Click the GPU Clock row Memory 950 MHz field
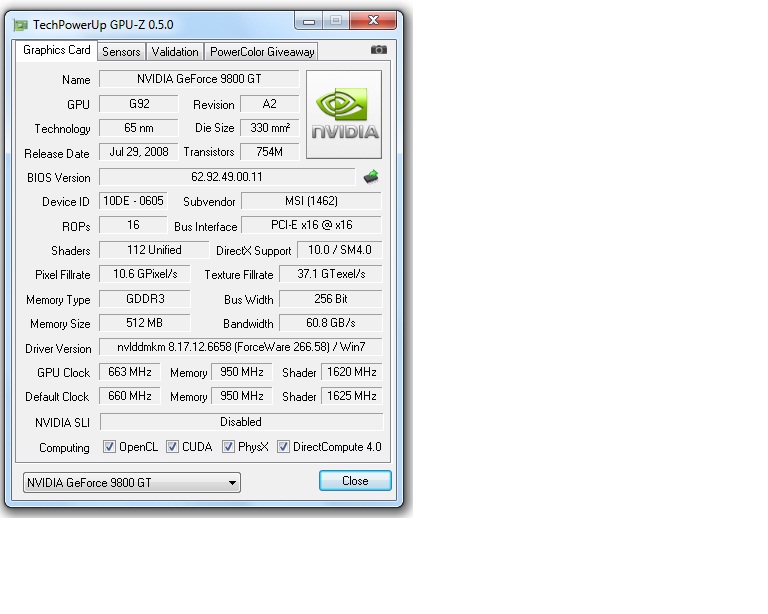The height and width of the screenshot is (614, 768). 241,372
